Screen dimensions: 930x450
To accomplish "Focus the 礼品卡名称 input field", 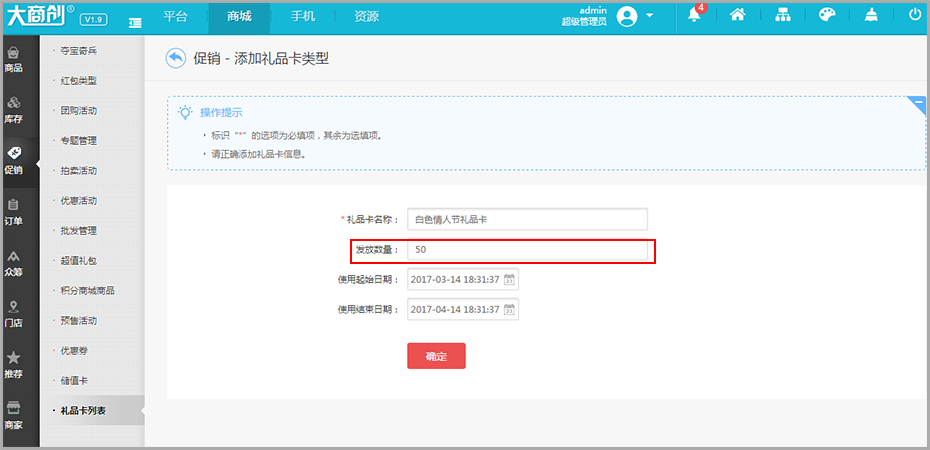I will point(527,219).
